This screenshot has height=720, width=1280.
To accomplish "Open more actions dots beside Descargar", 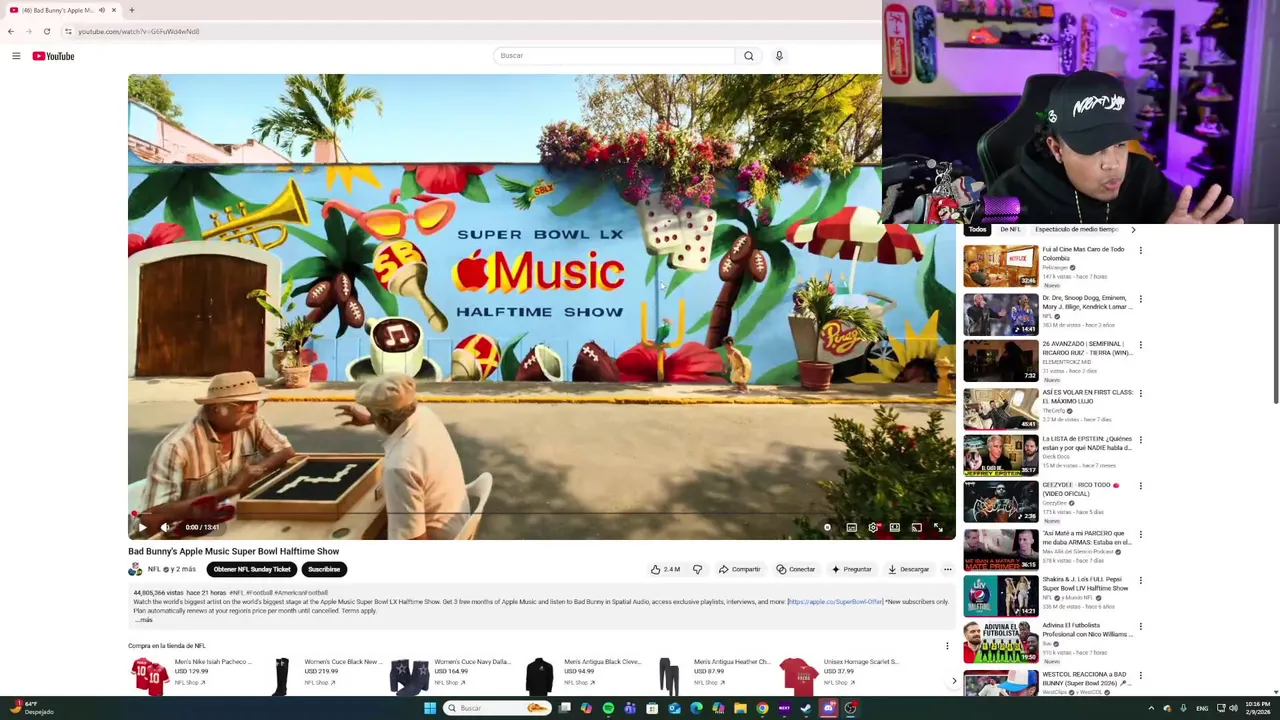I will (948, 569).
